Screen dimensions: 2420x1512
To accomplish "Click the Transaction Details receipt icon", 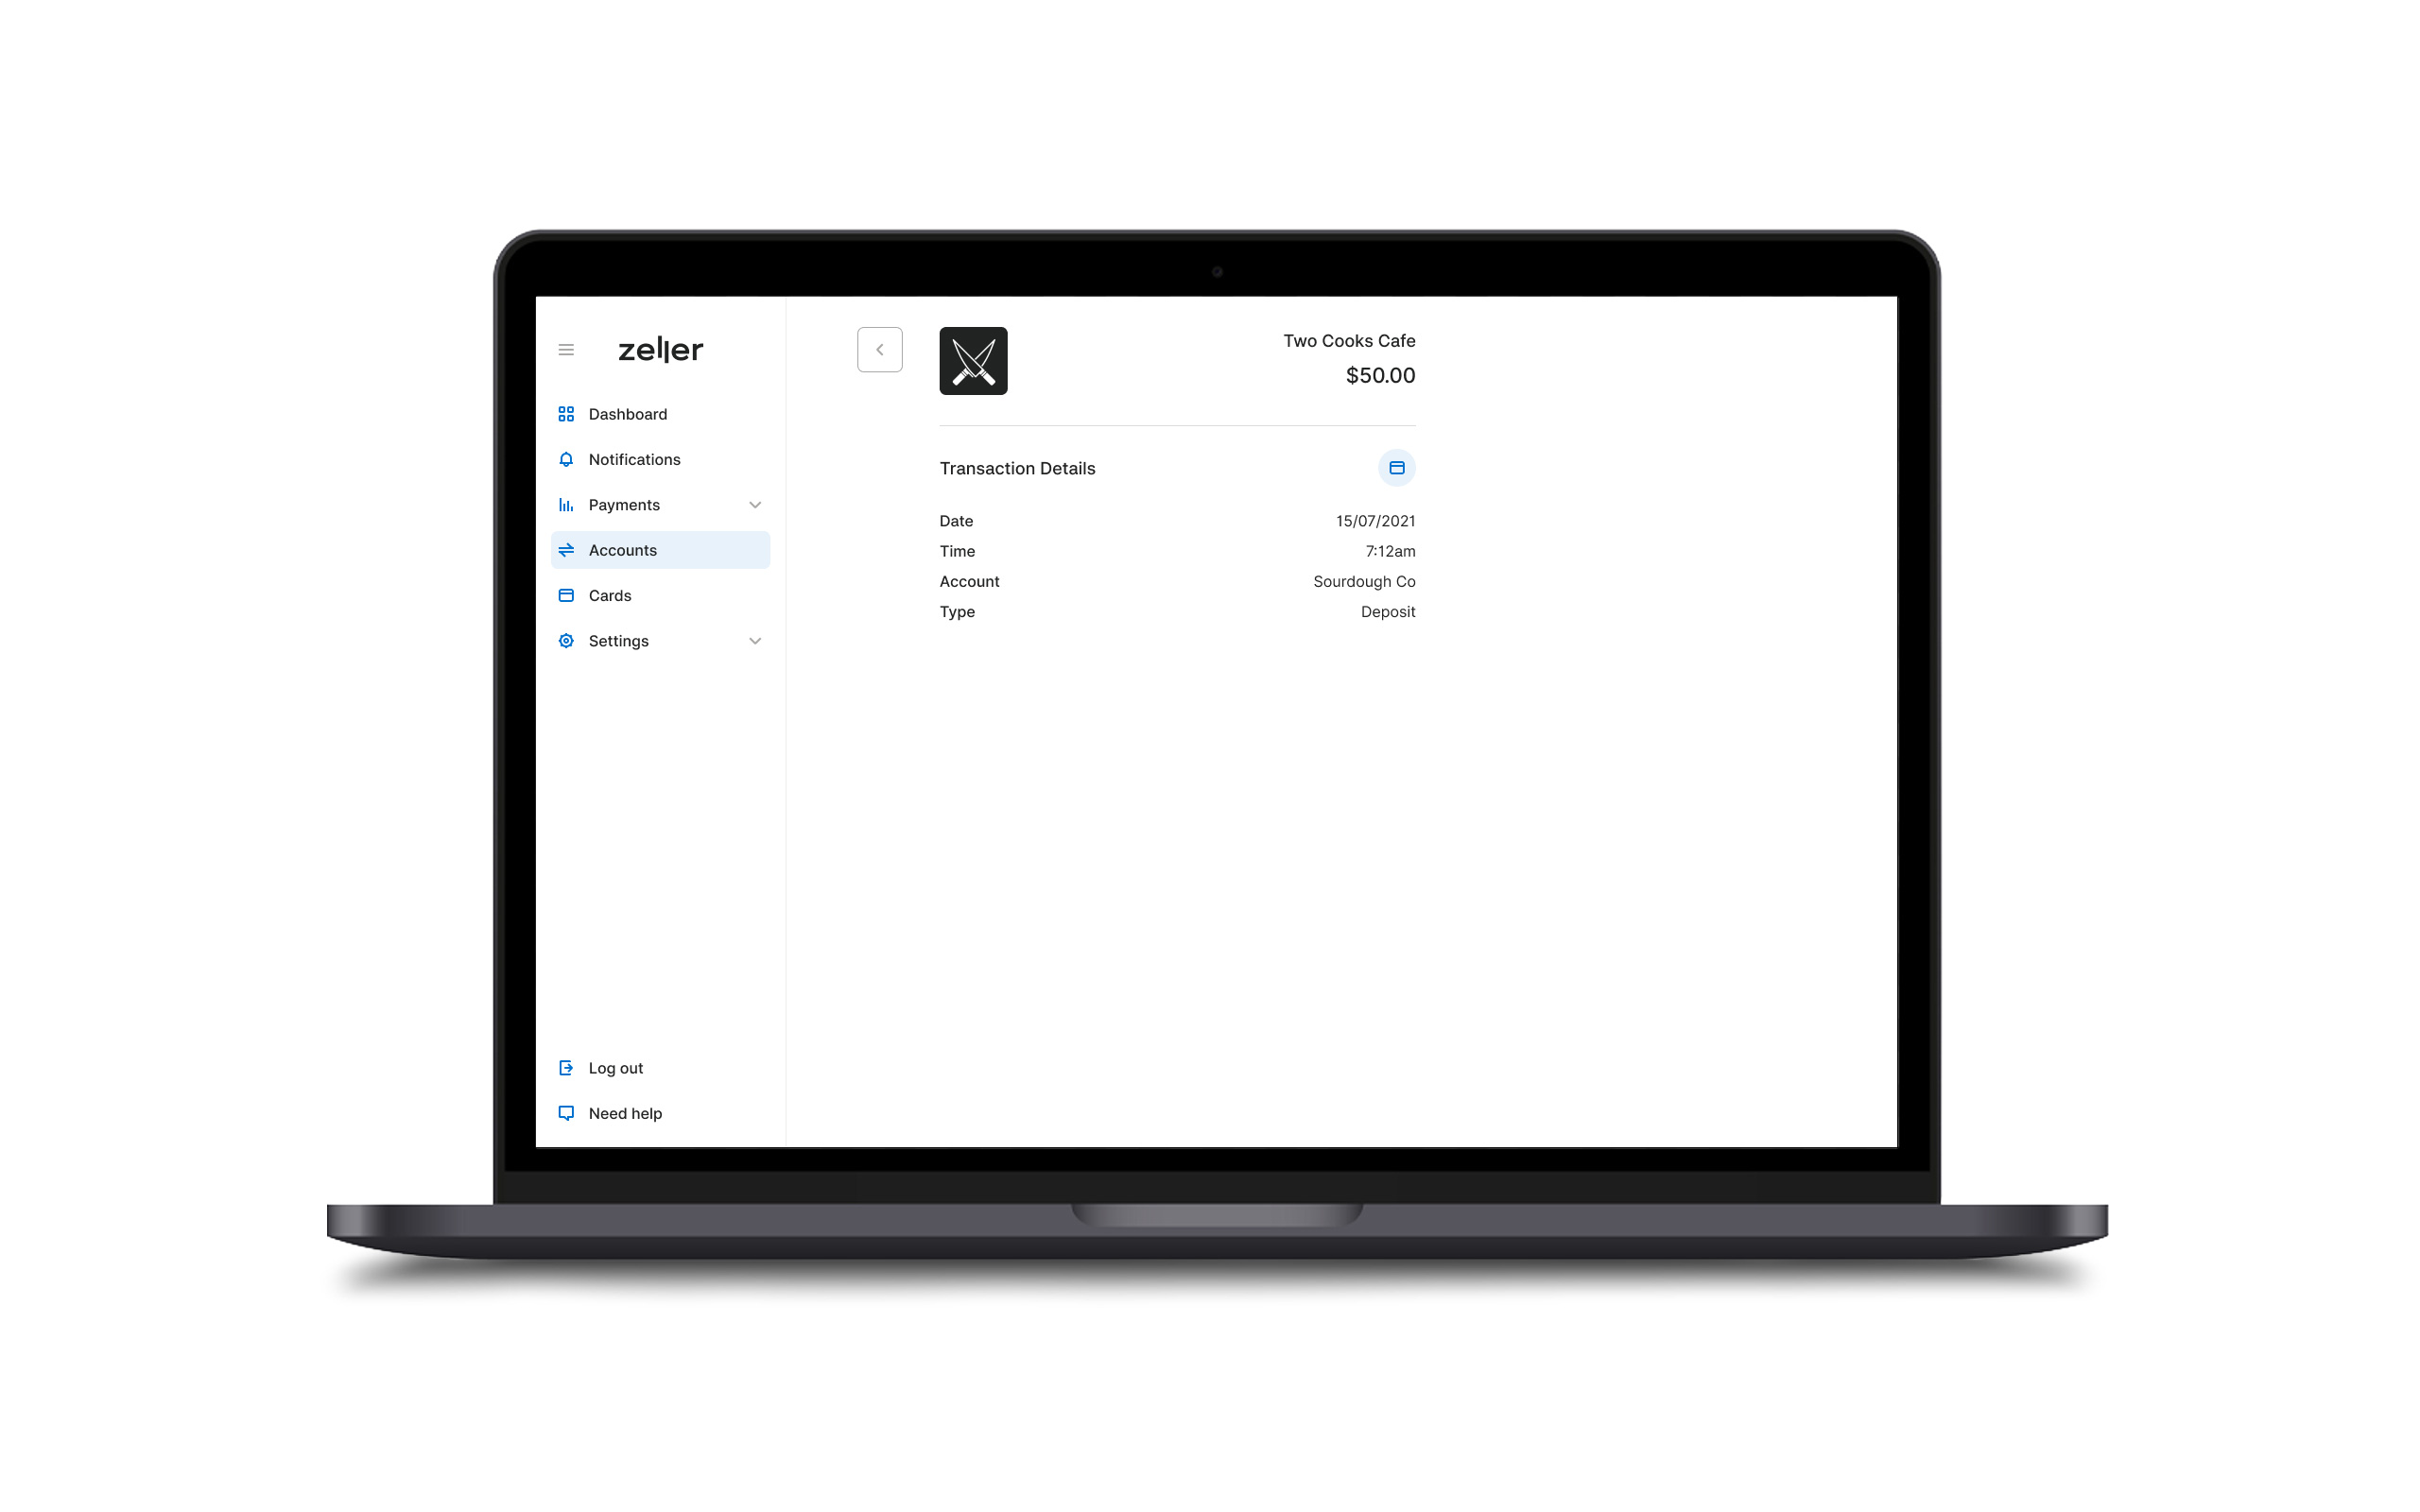I will (x=1395, y=467).
